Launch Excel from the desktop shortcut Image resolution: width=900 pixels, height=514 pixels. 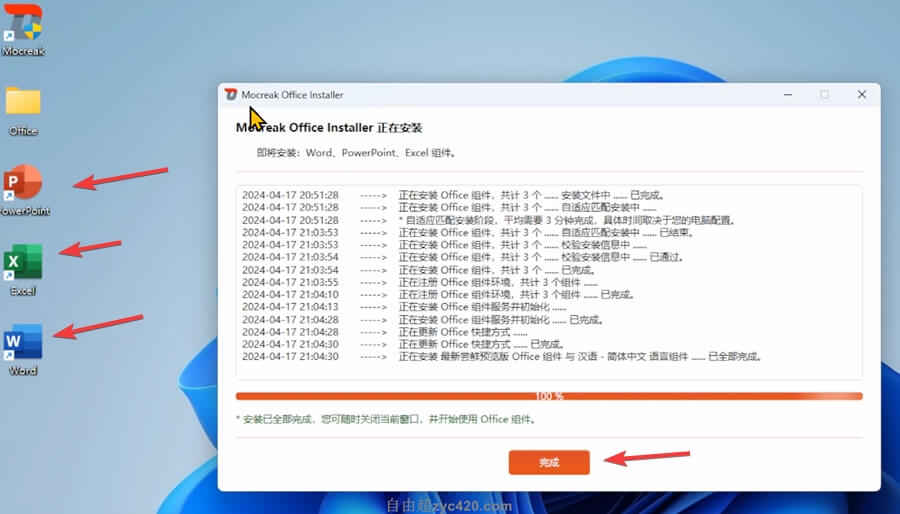click(23, 270)
